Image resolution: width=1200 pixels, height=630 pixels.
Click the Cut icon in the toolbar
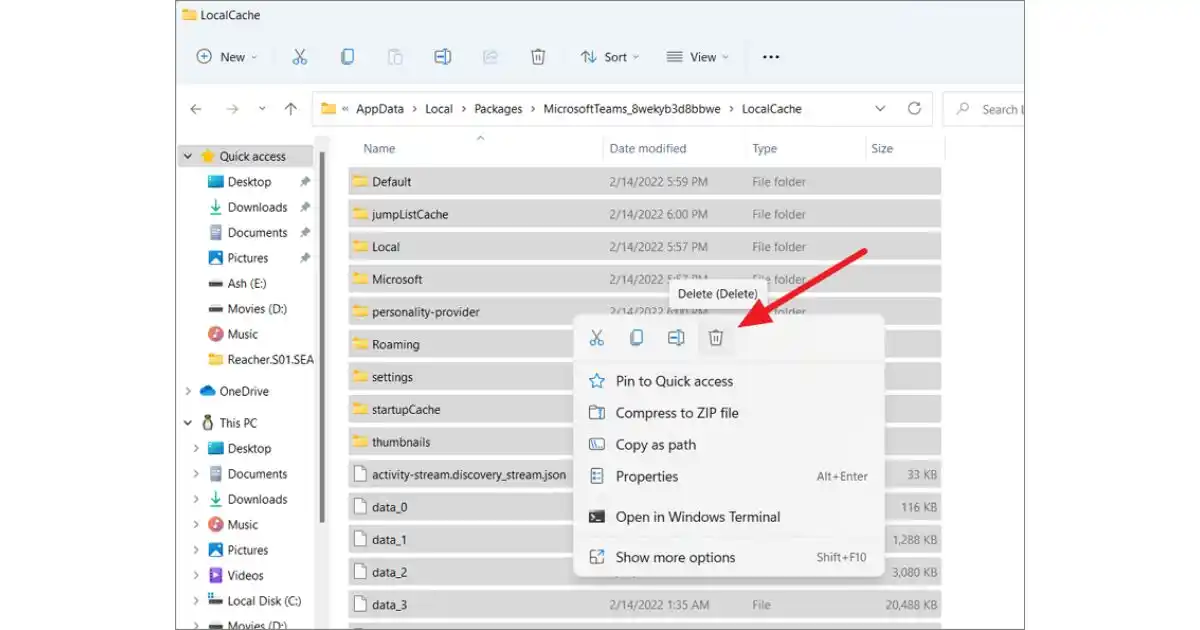tap(299, 57)
